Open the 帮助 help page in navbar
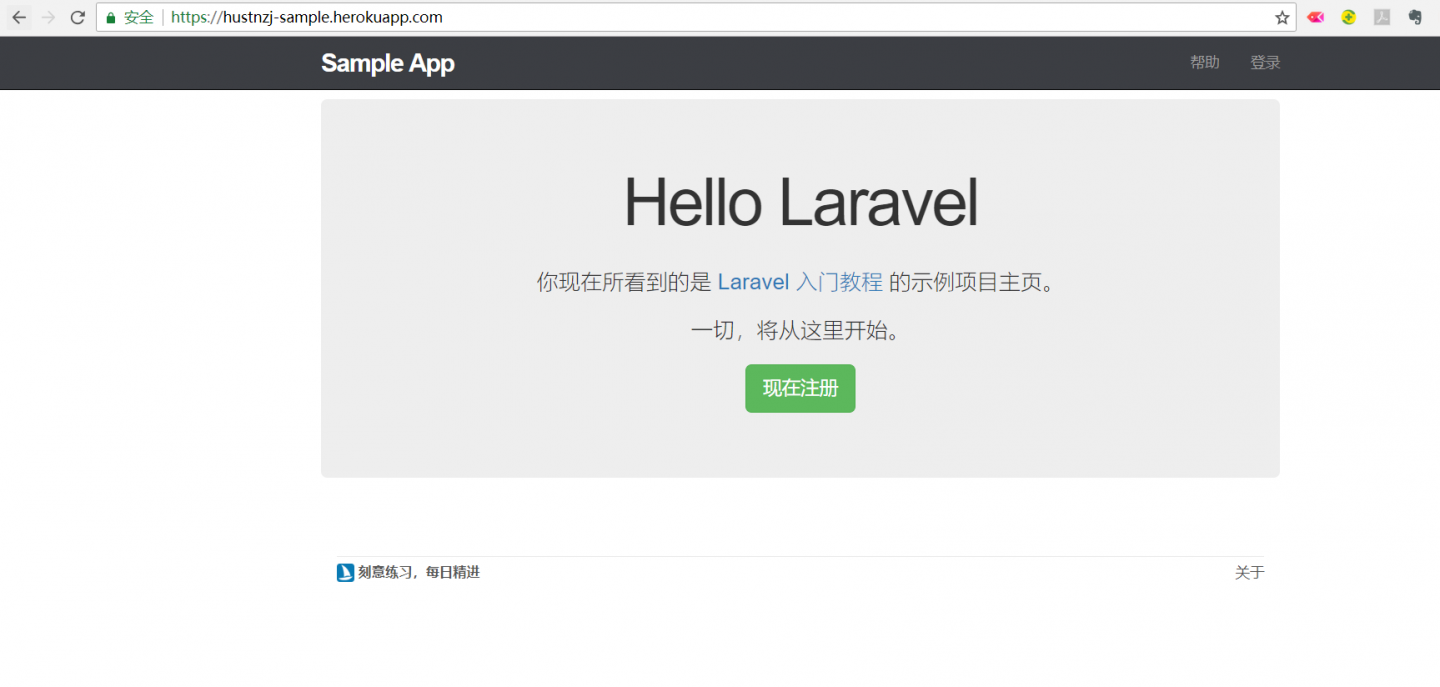Viewport: 1440px width, 687px height. pyautogui.click(x=1204, y=62)
